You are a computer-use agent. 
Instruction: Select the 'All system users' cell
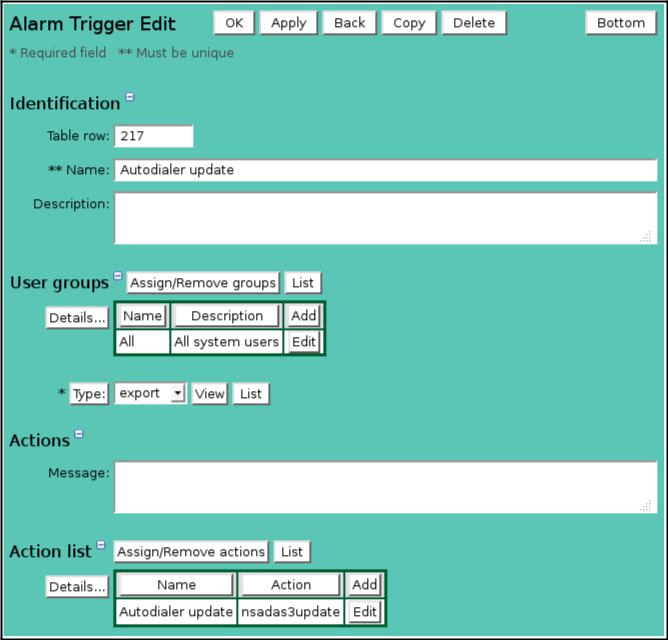(x=227, y=342)
